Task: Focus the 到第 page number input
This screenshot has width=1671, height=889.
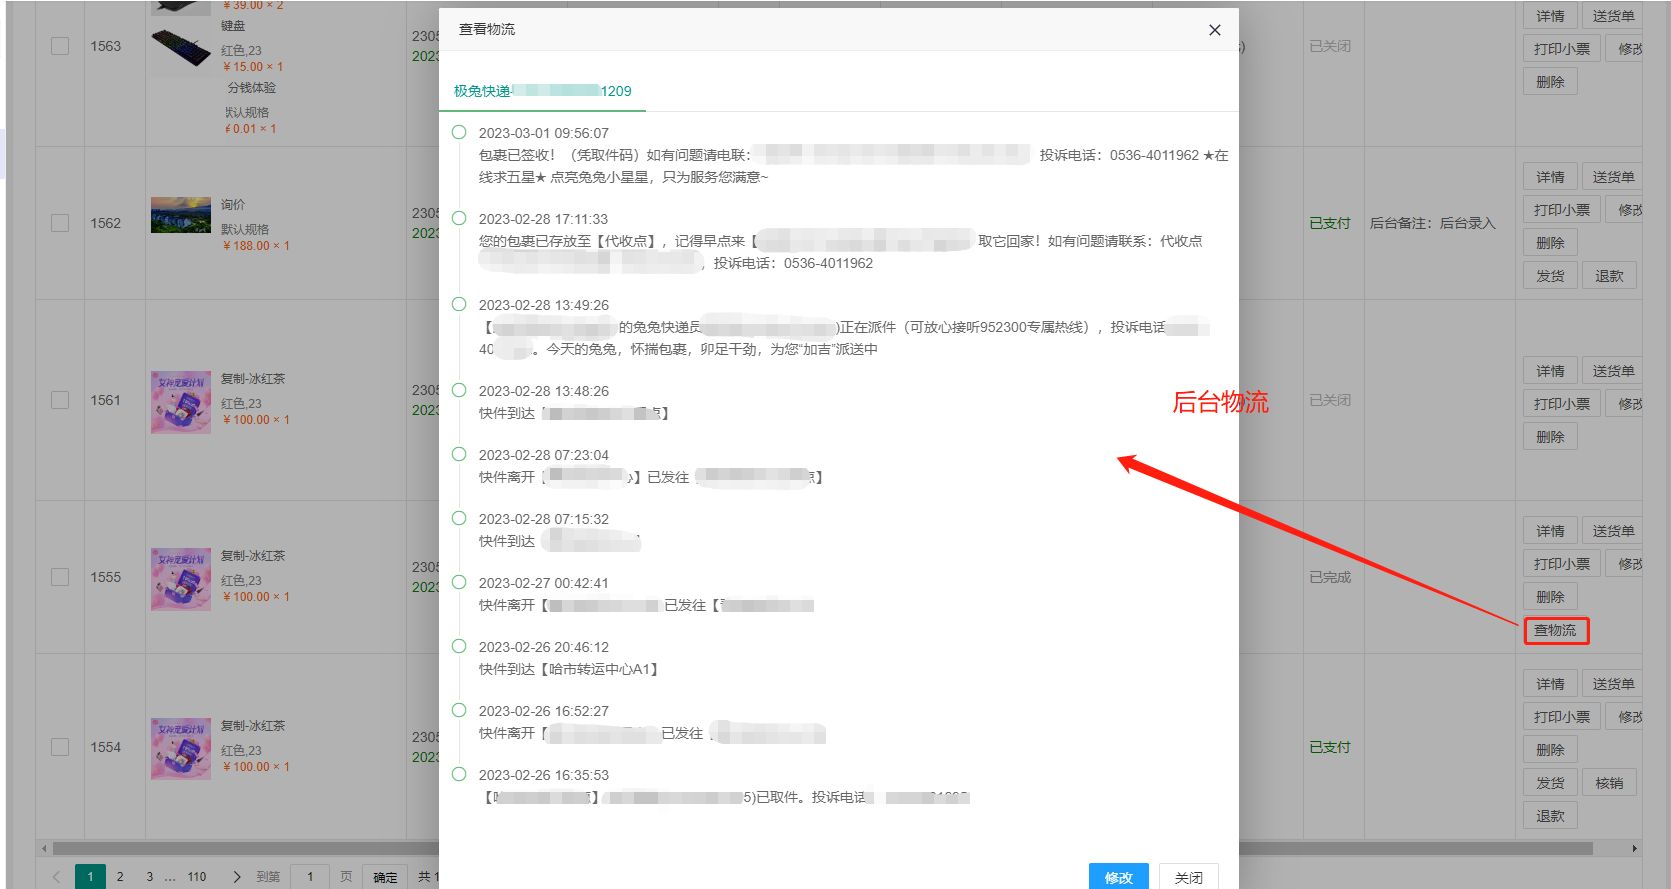Action: (x=310, y=877)
